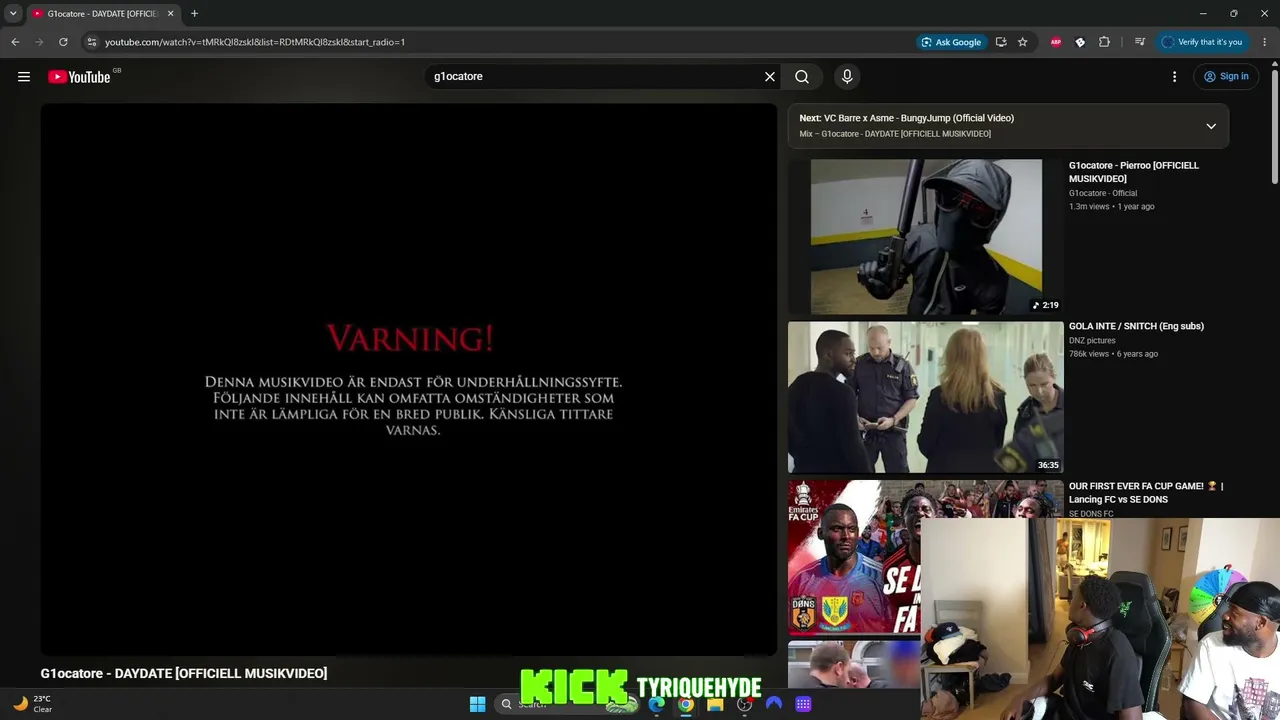This screenshot has width=1280, height=720.
Task: Open the GOLA INTE / SNITCH video title
Action: click(1136, 326)
